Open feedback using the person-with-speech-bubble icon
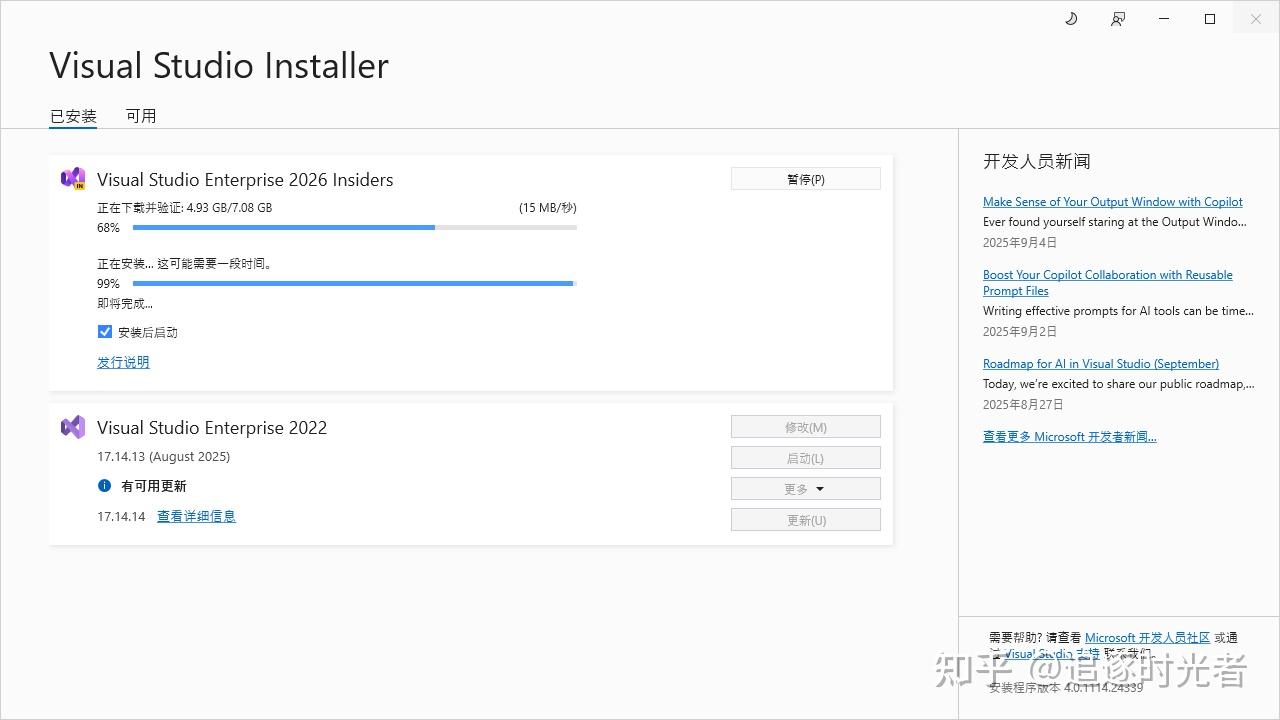Viewport: 1280px width, 720px height. point(1117,18)
